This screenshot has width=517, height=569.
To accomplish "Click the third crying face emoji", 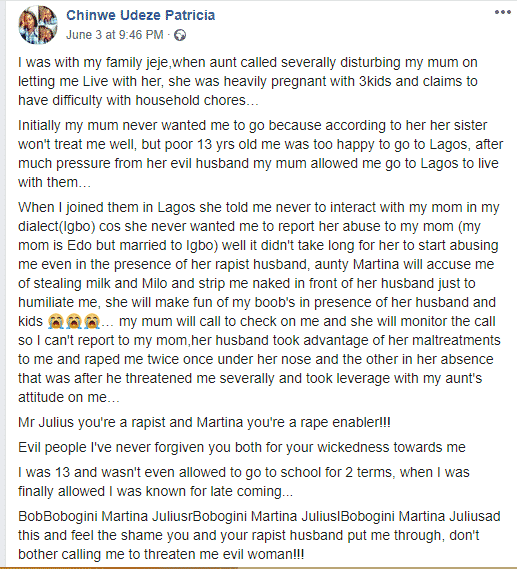I will [92, 322].
